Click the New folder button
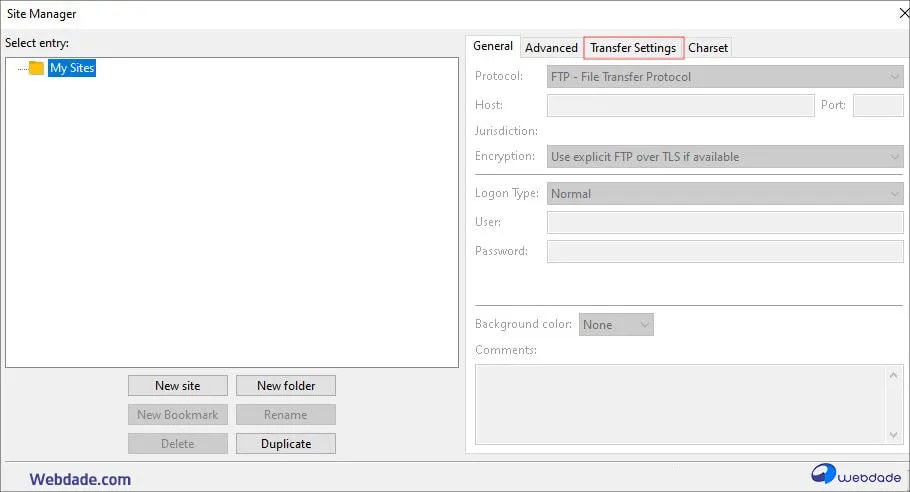The image size is (910, 492). (286, 386)
